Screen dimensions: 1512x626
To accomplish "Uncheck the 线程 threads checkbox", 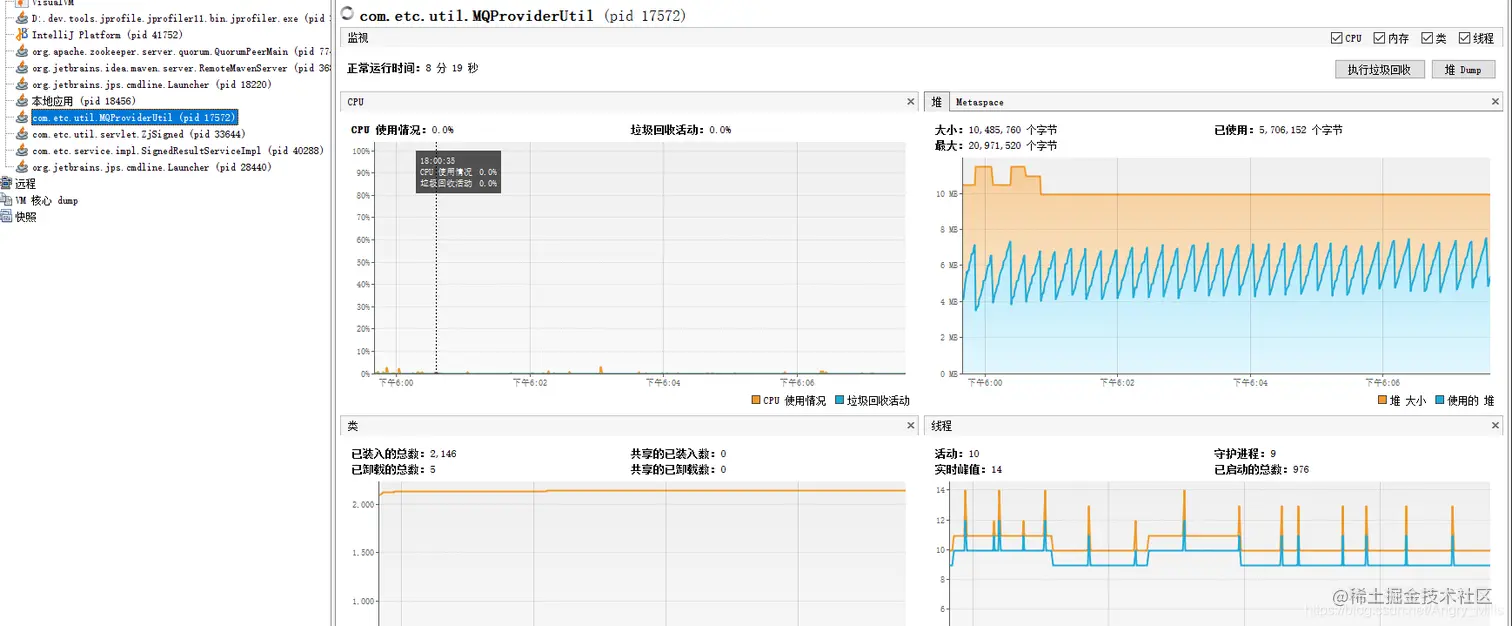I will 1464,38.
